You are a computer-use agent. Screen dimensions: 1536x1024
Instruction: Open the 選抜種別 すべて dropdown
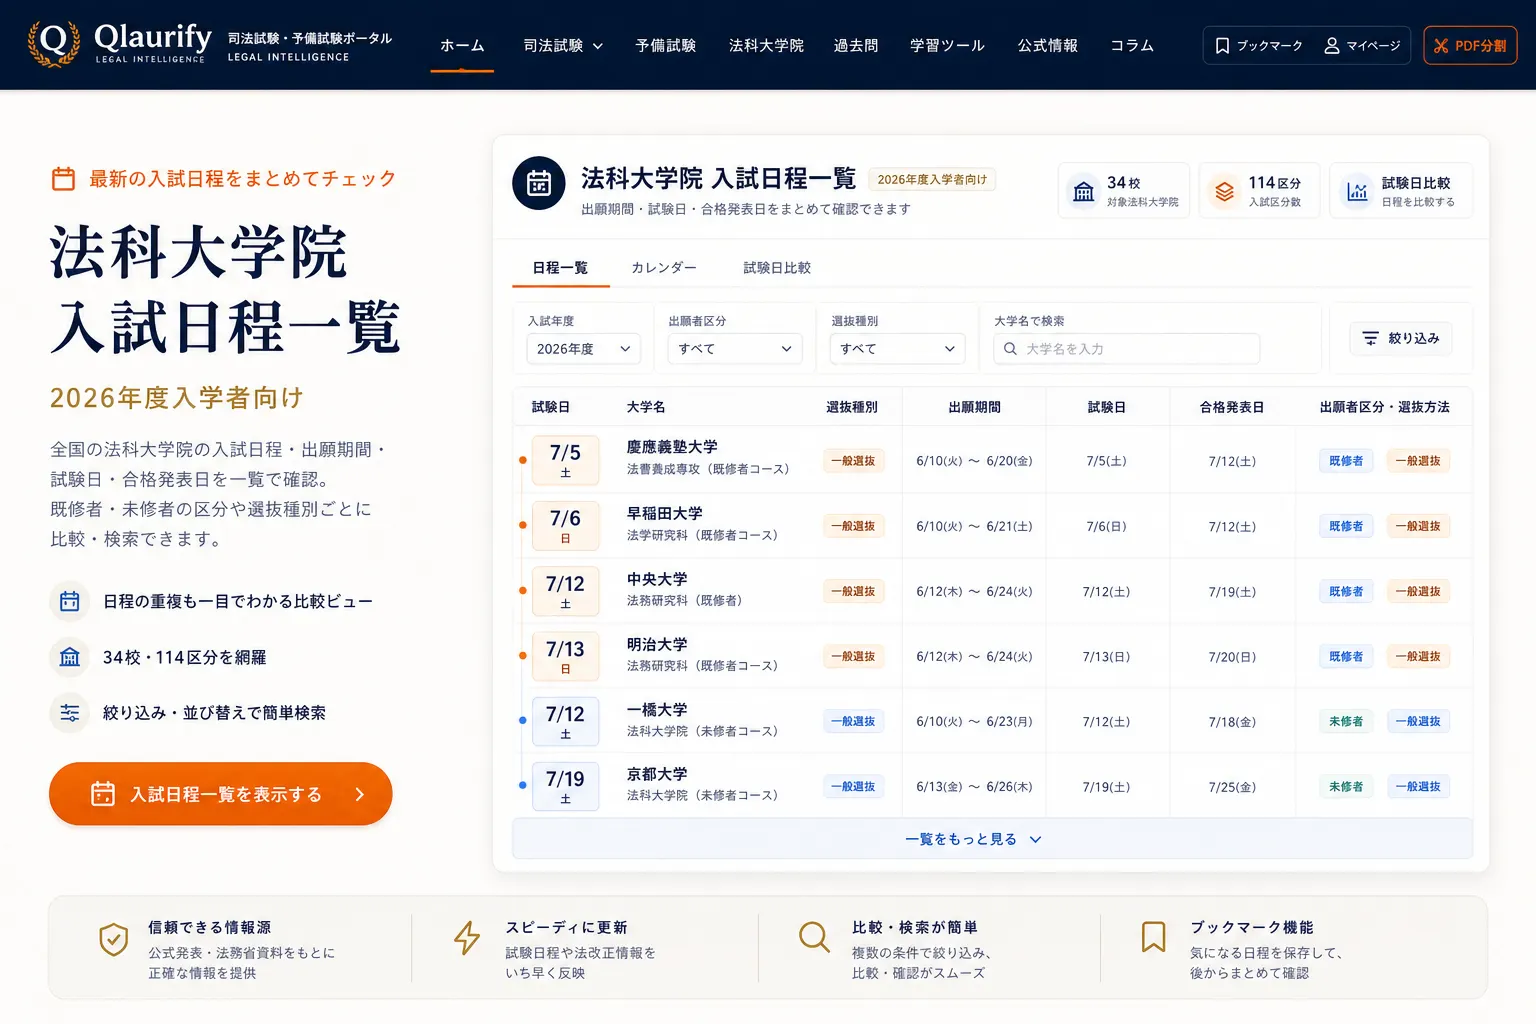[x=898, y=349]
